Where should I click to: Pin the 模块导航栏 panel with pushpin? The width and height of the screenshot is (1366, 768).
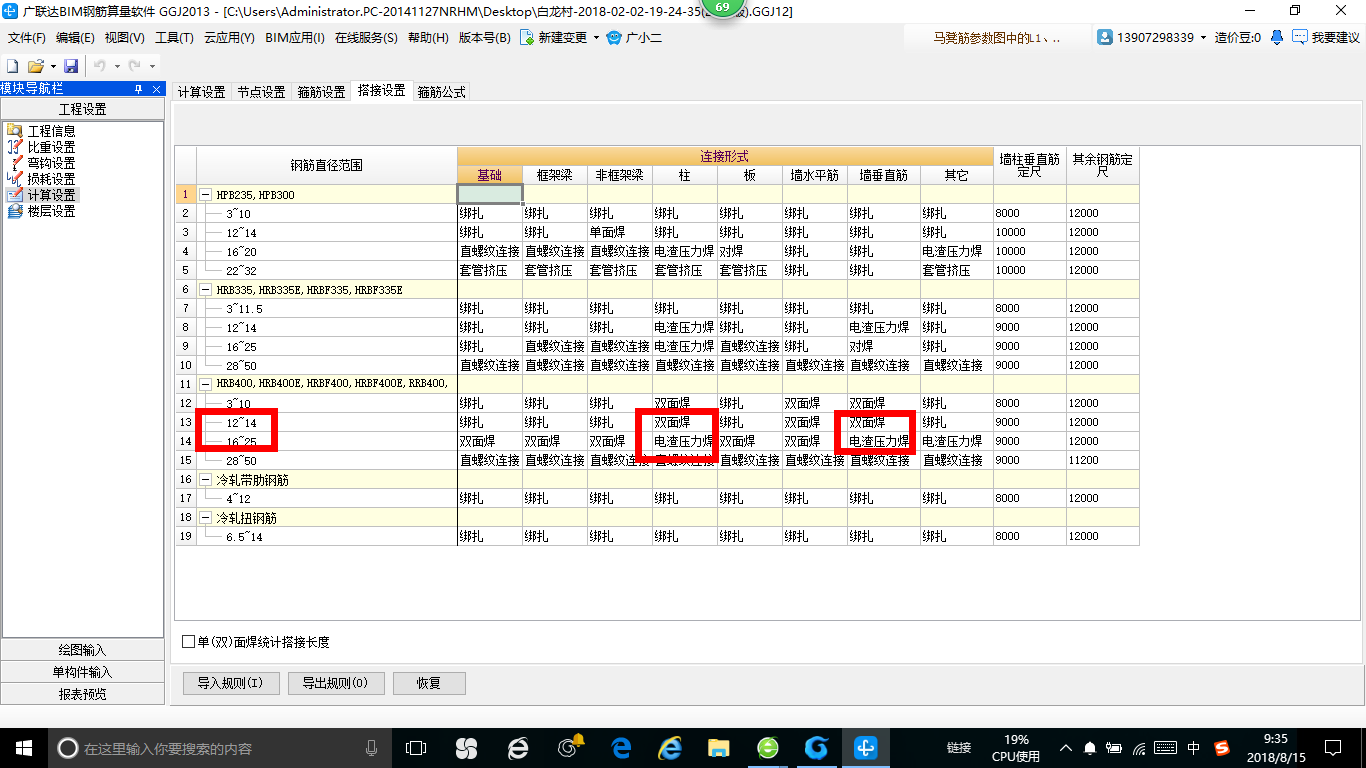coord(138,88)
